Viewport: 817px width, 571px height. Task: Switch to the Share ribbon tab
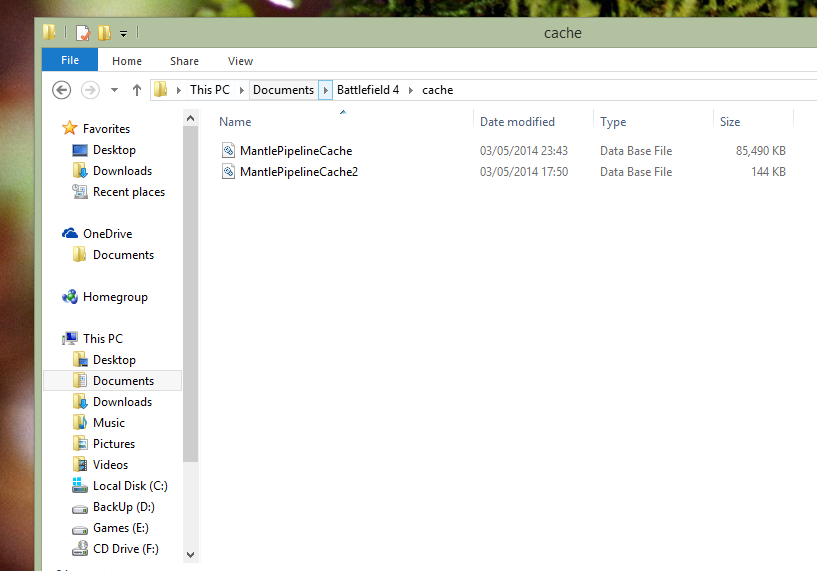pos(184,61)
